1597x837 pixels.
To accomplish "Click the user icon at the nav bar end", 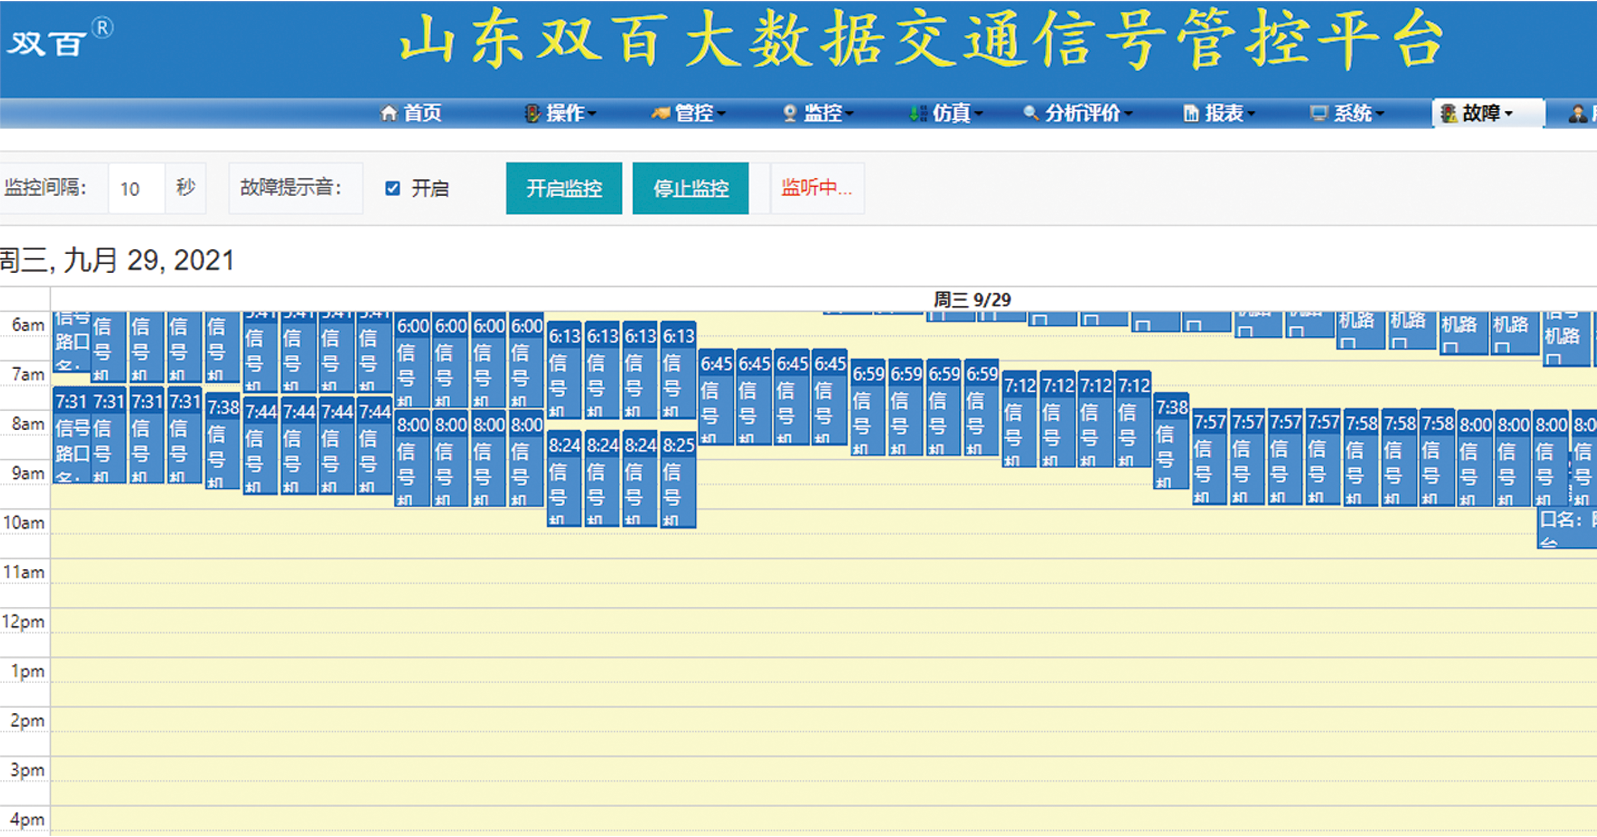I will (1578, 113).
